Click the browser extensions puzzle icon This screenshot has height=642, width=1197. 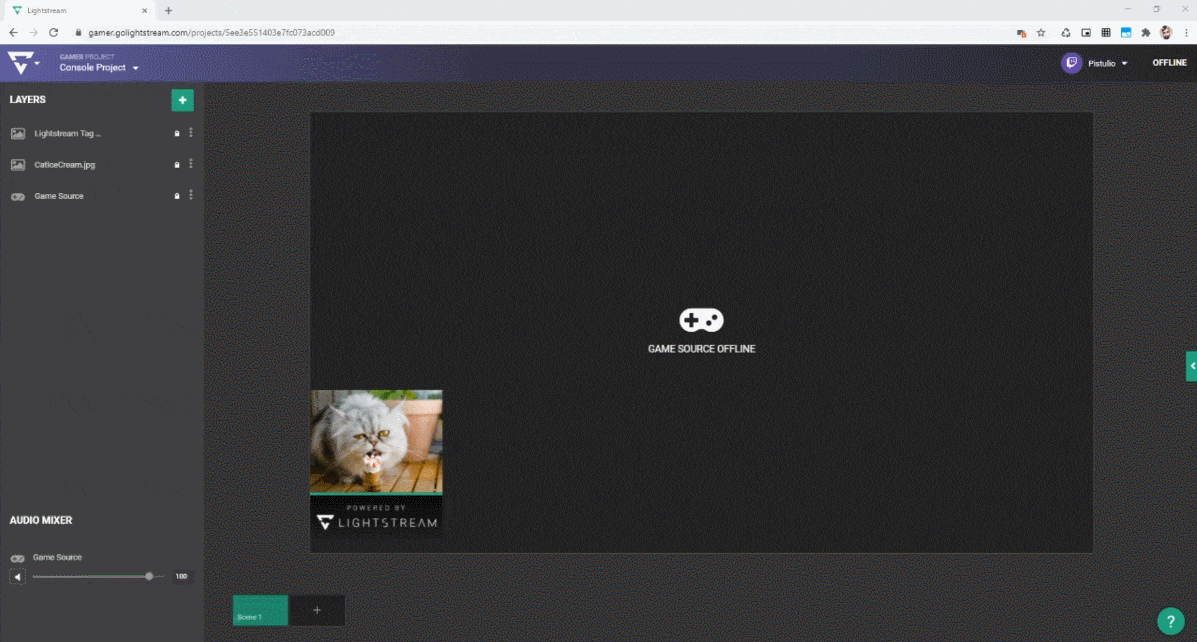click(x=1143, y=32)
